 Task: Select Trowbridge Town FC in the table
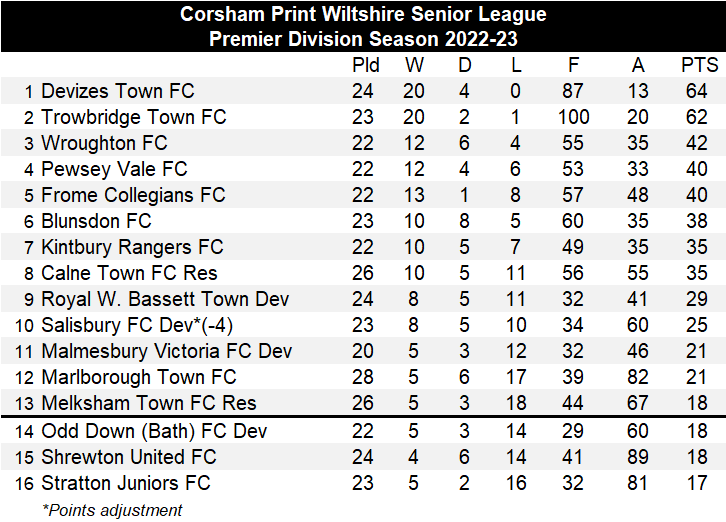tap(133, 117)
